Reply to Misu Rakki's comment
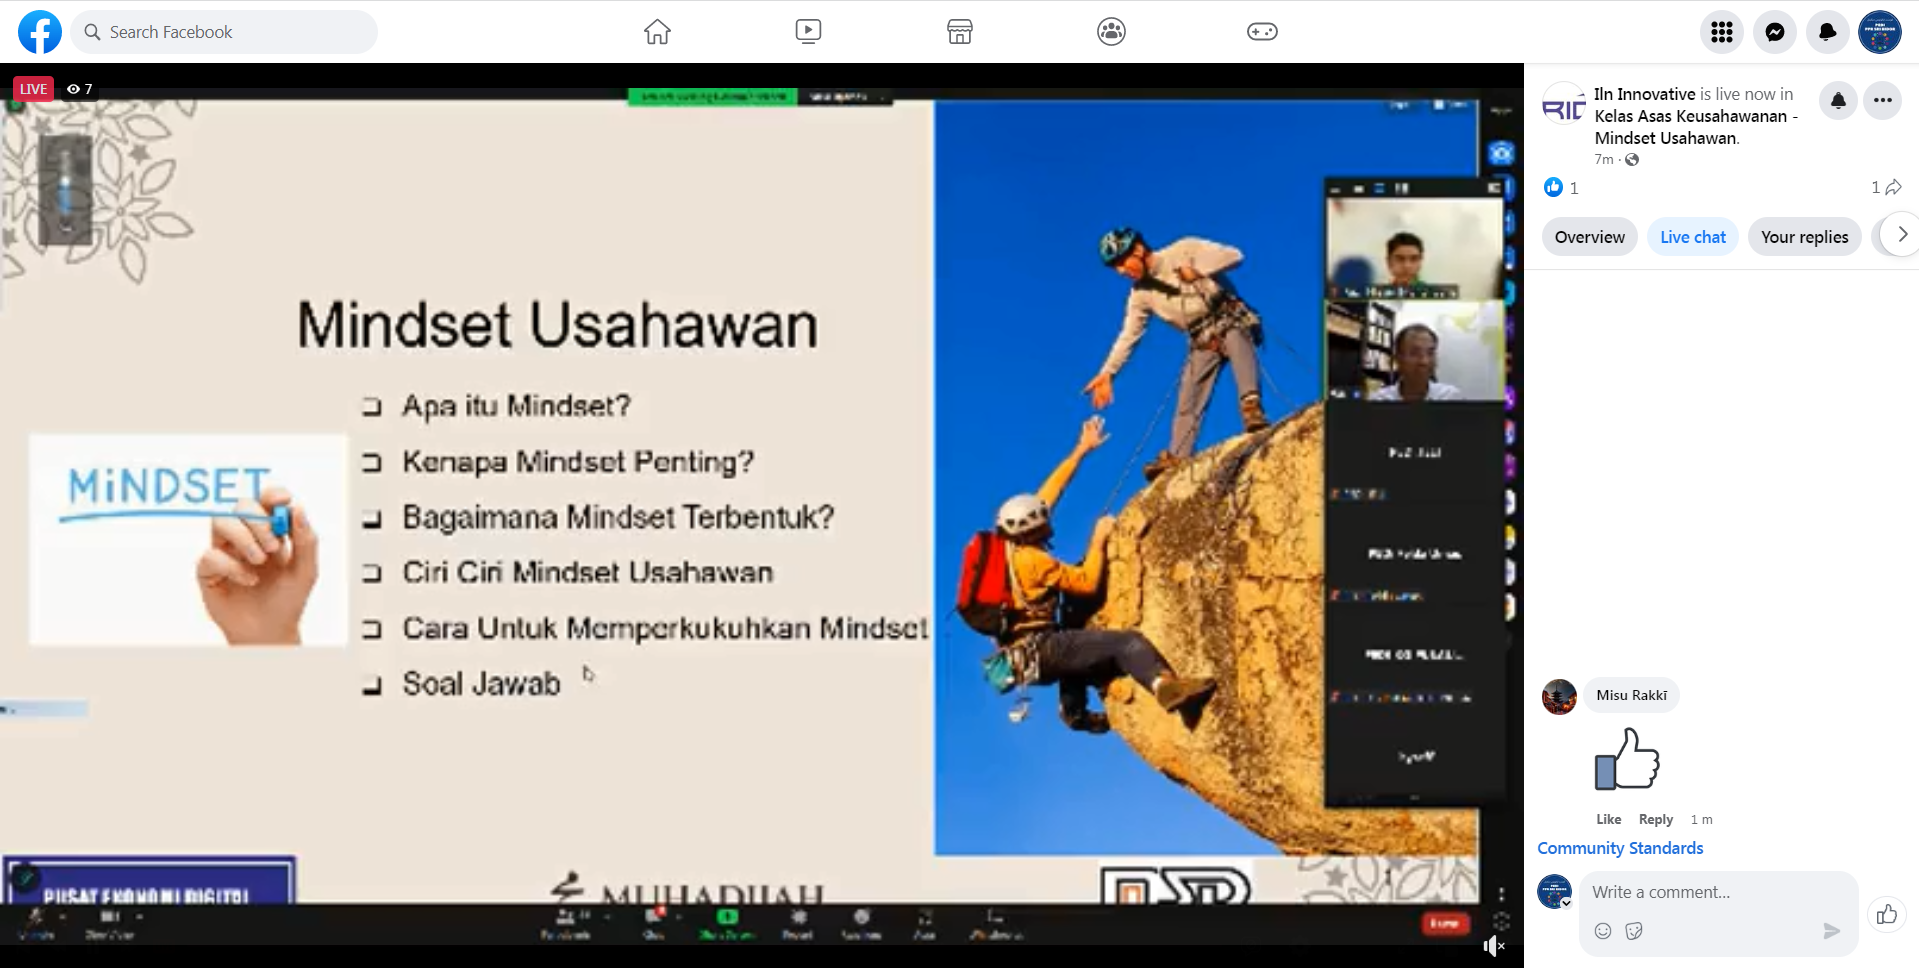Viewport: 1919px width, 968px height. (x=1655, y=819)
